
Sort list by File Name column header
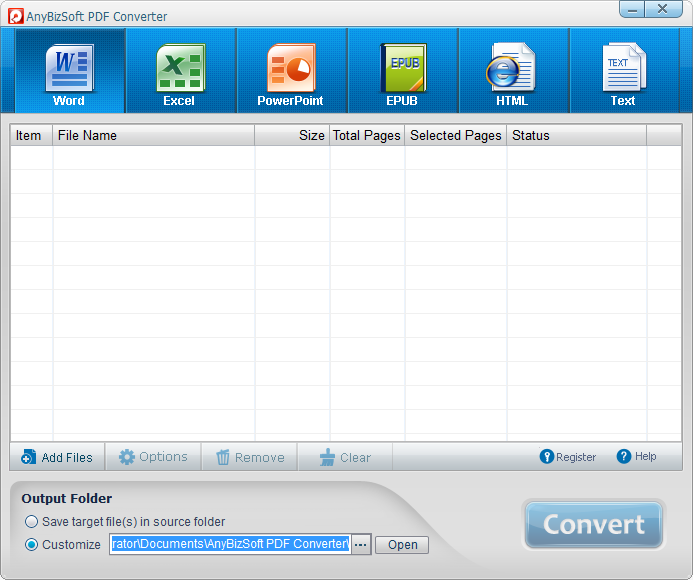[x=153, y=136]
